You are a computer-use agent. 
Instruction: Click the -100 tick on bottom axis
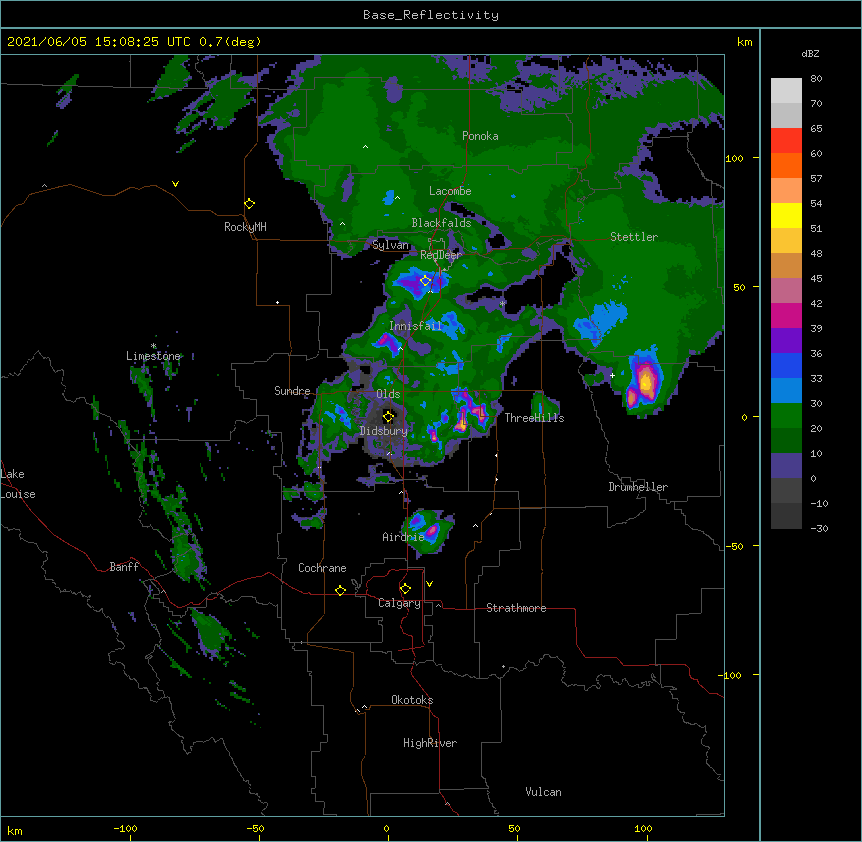125,828
